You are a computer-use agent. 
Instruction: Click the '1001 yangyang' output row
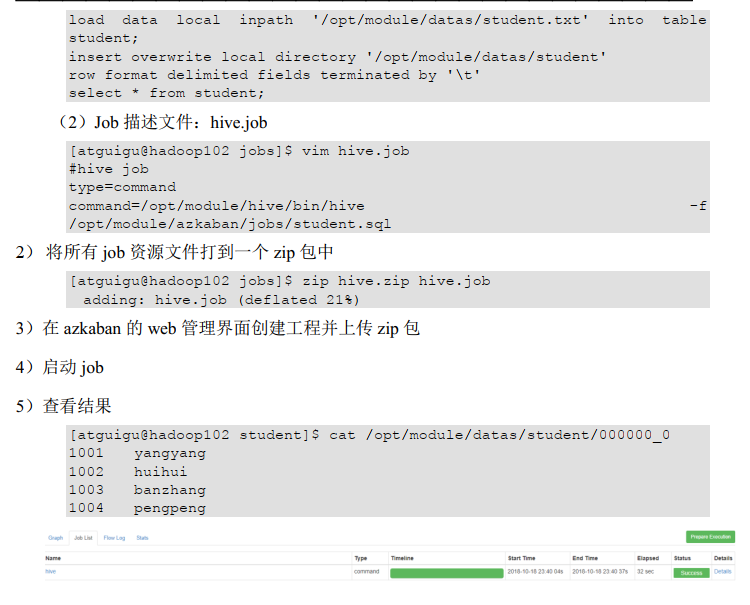point(137,453)
